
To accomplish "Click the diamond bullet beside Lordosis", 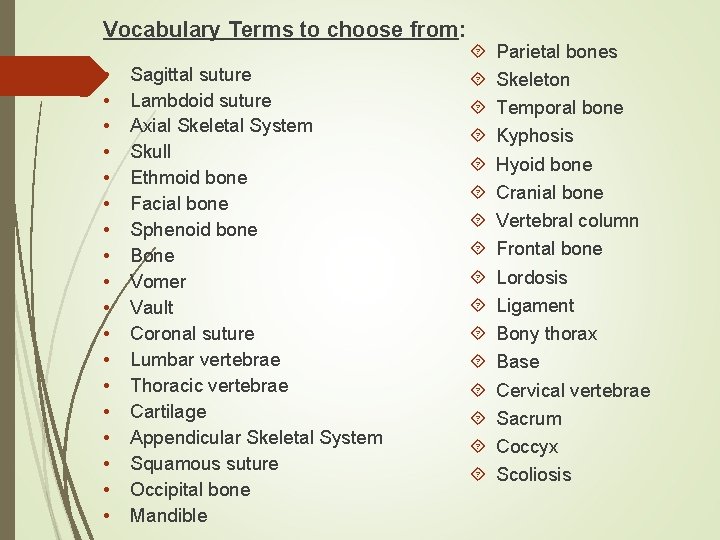I will [x=478, y=277].
